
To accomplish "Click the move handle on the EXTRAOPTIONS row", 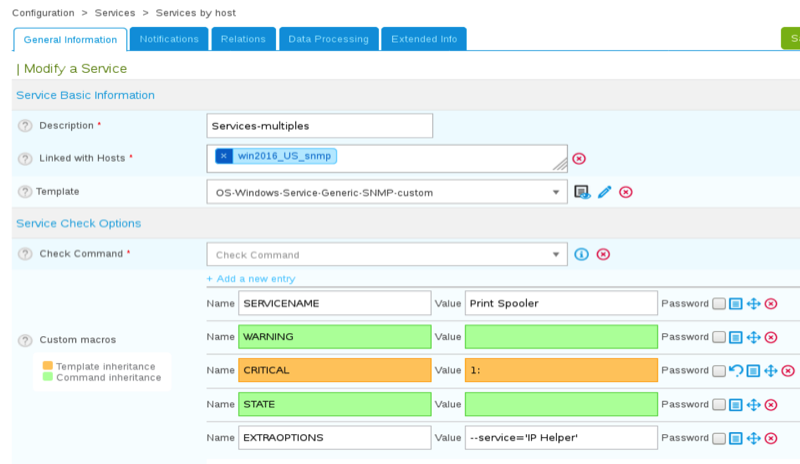I will pyautogui.click(x=754, y=439).
